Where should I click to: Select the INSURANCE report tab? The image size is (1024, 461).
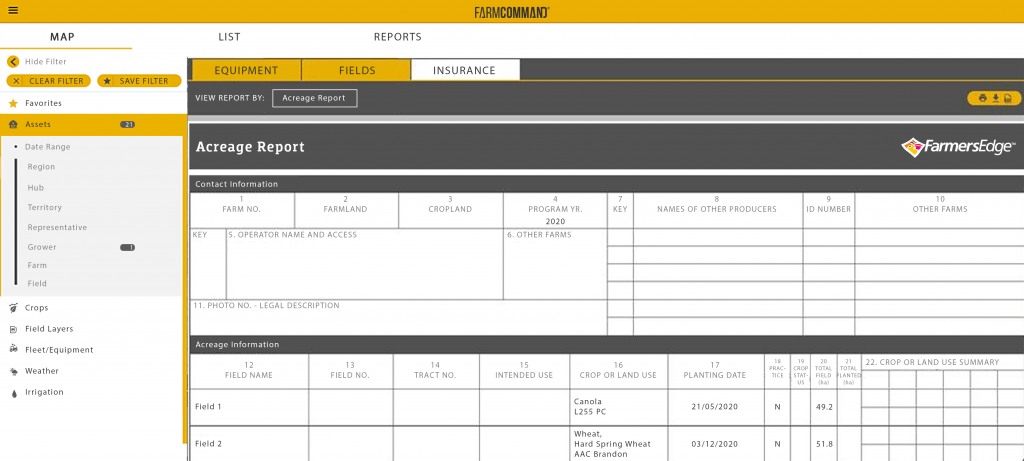coord(464,70)
